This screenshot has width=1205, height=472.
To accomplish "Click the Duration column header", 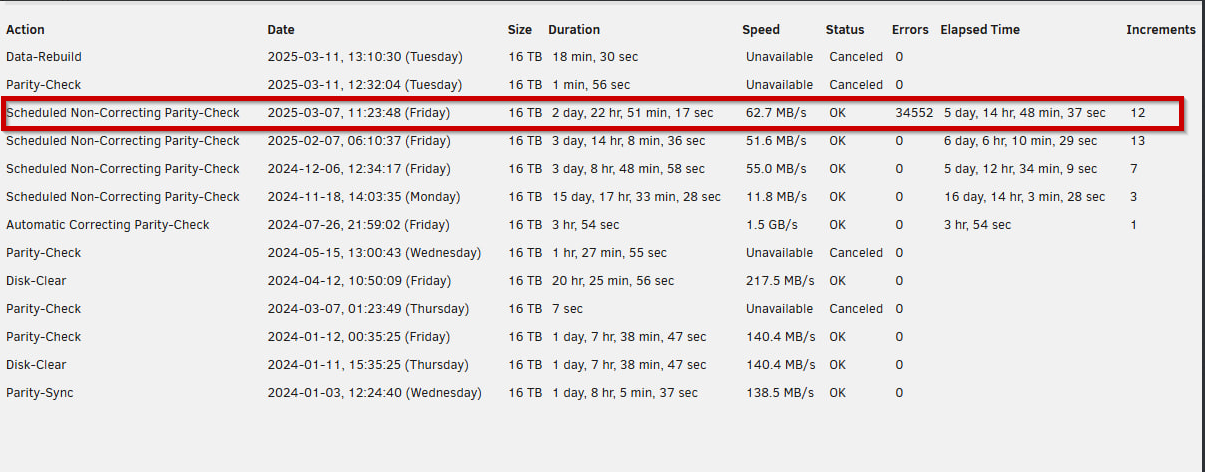I will pos(574,30).
